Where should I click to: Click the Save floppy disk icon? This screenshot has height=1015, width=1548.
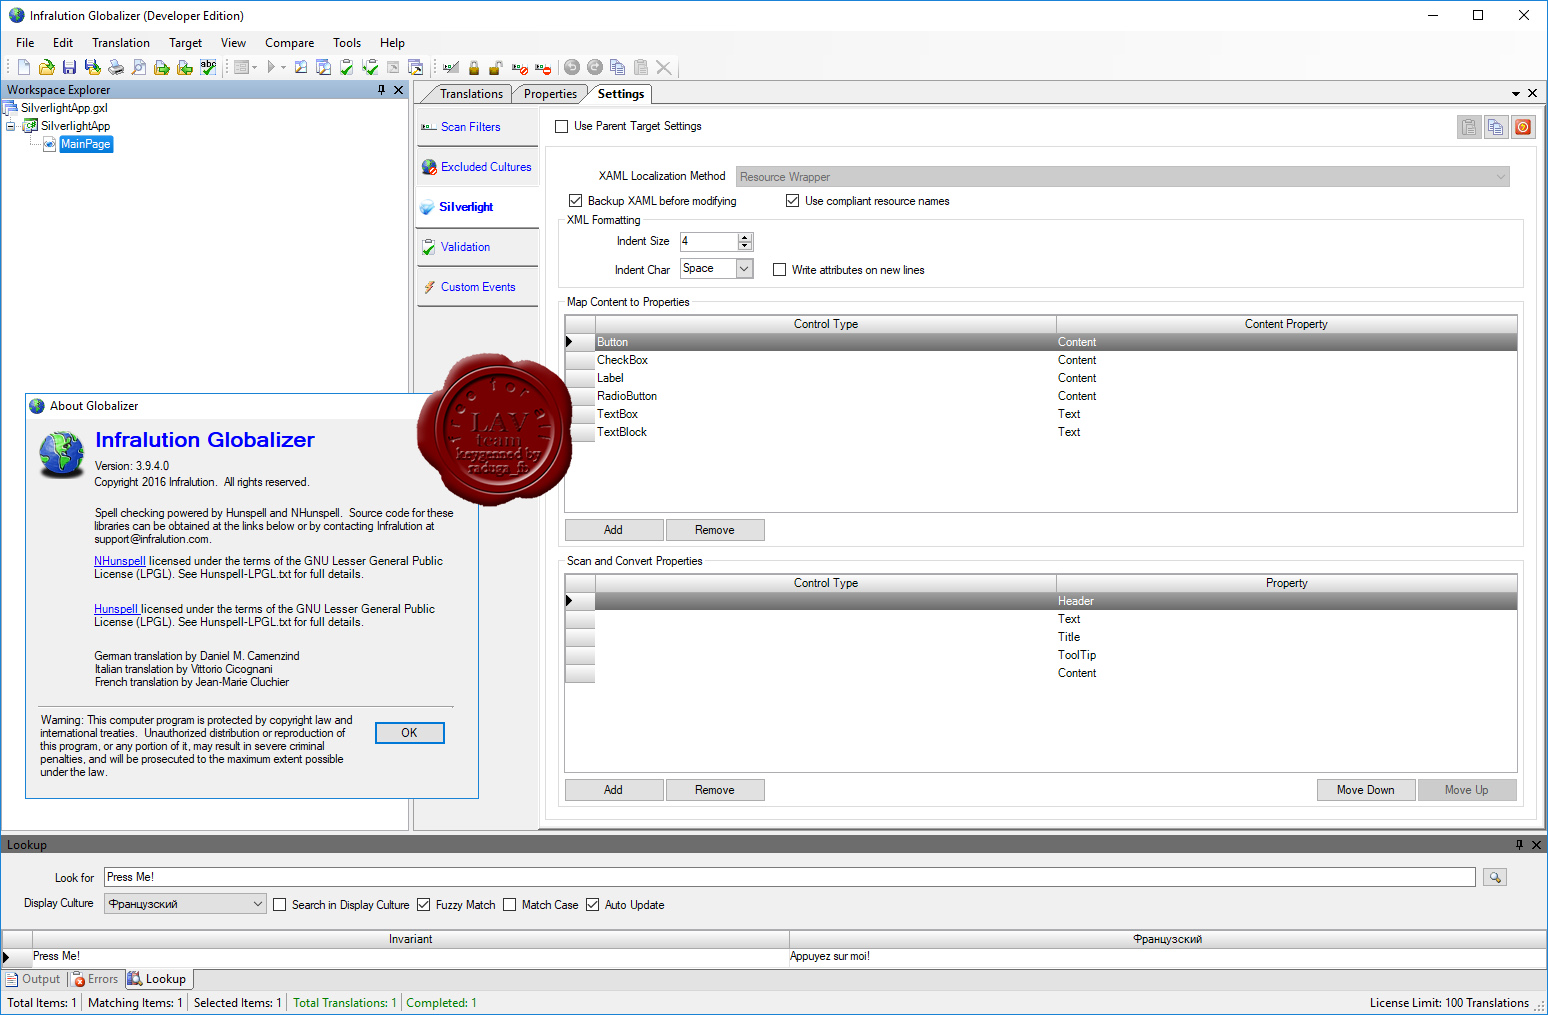(x=70, y=67)
